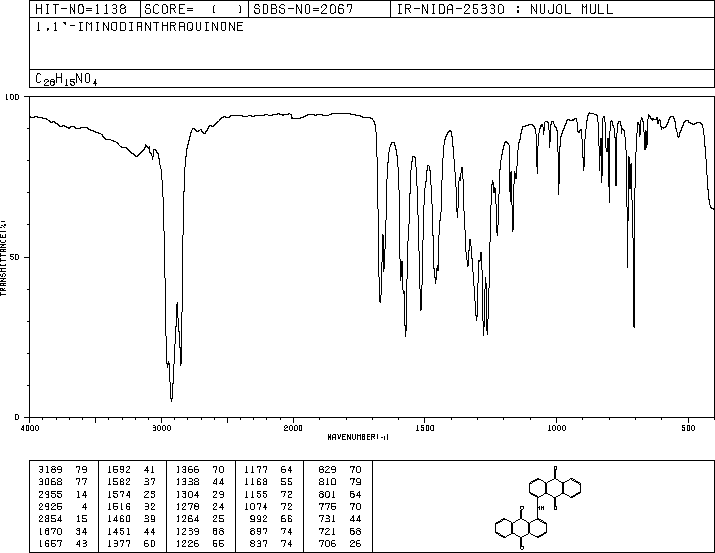Click peak table row 721 68
The height and width of the screenshot is (553, 715).
point(340,532)
